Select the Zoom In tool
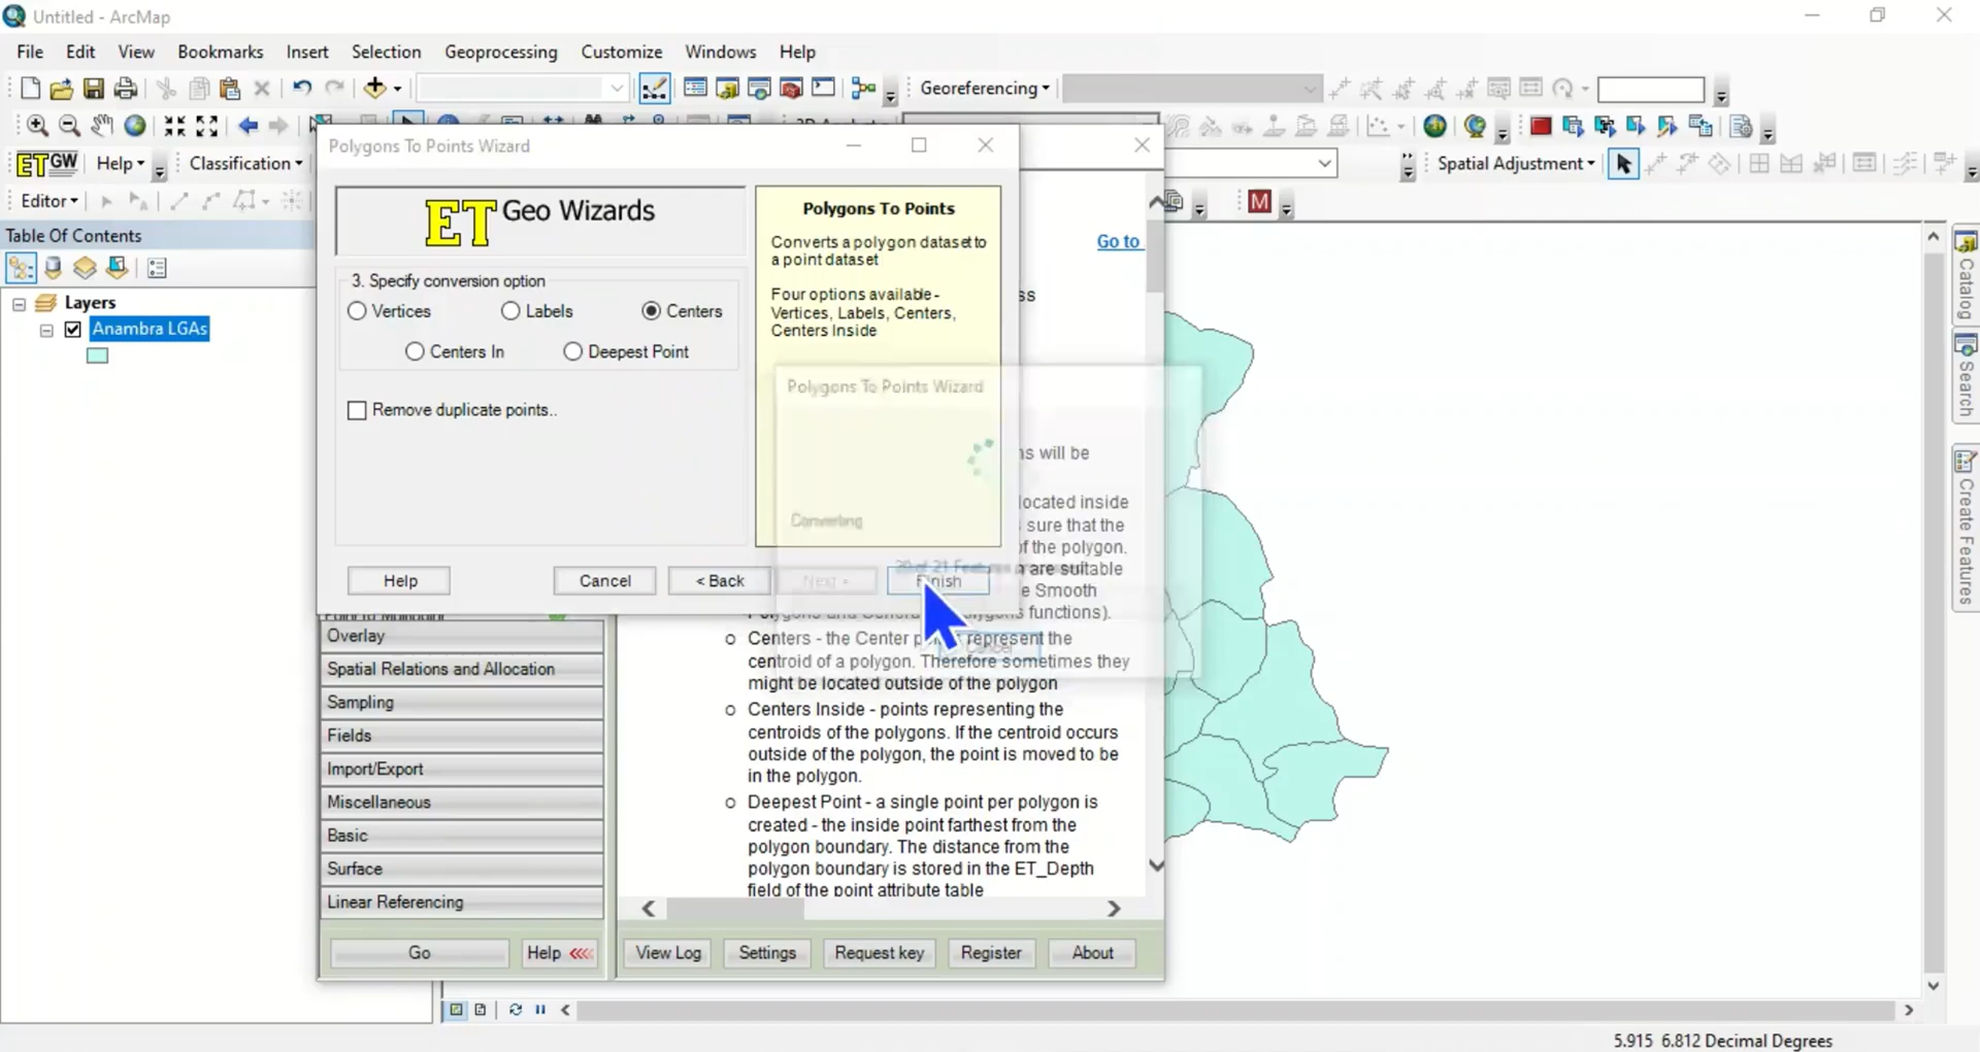This screenshot has height=1052, width=1980. pyautogui.click(x=38, y=126)
